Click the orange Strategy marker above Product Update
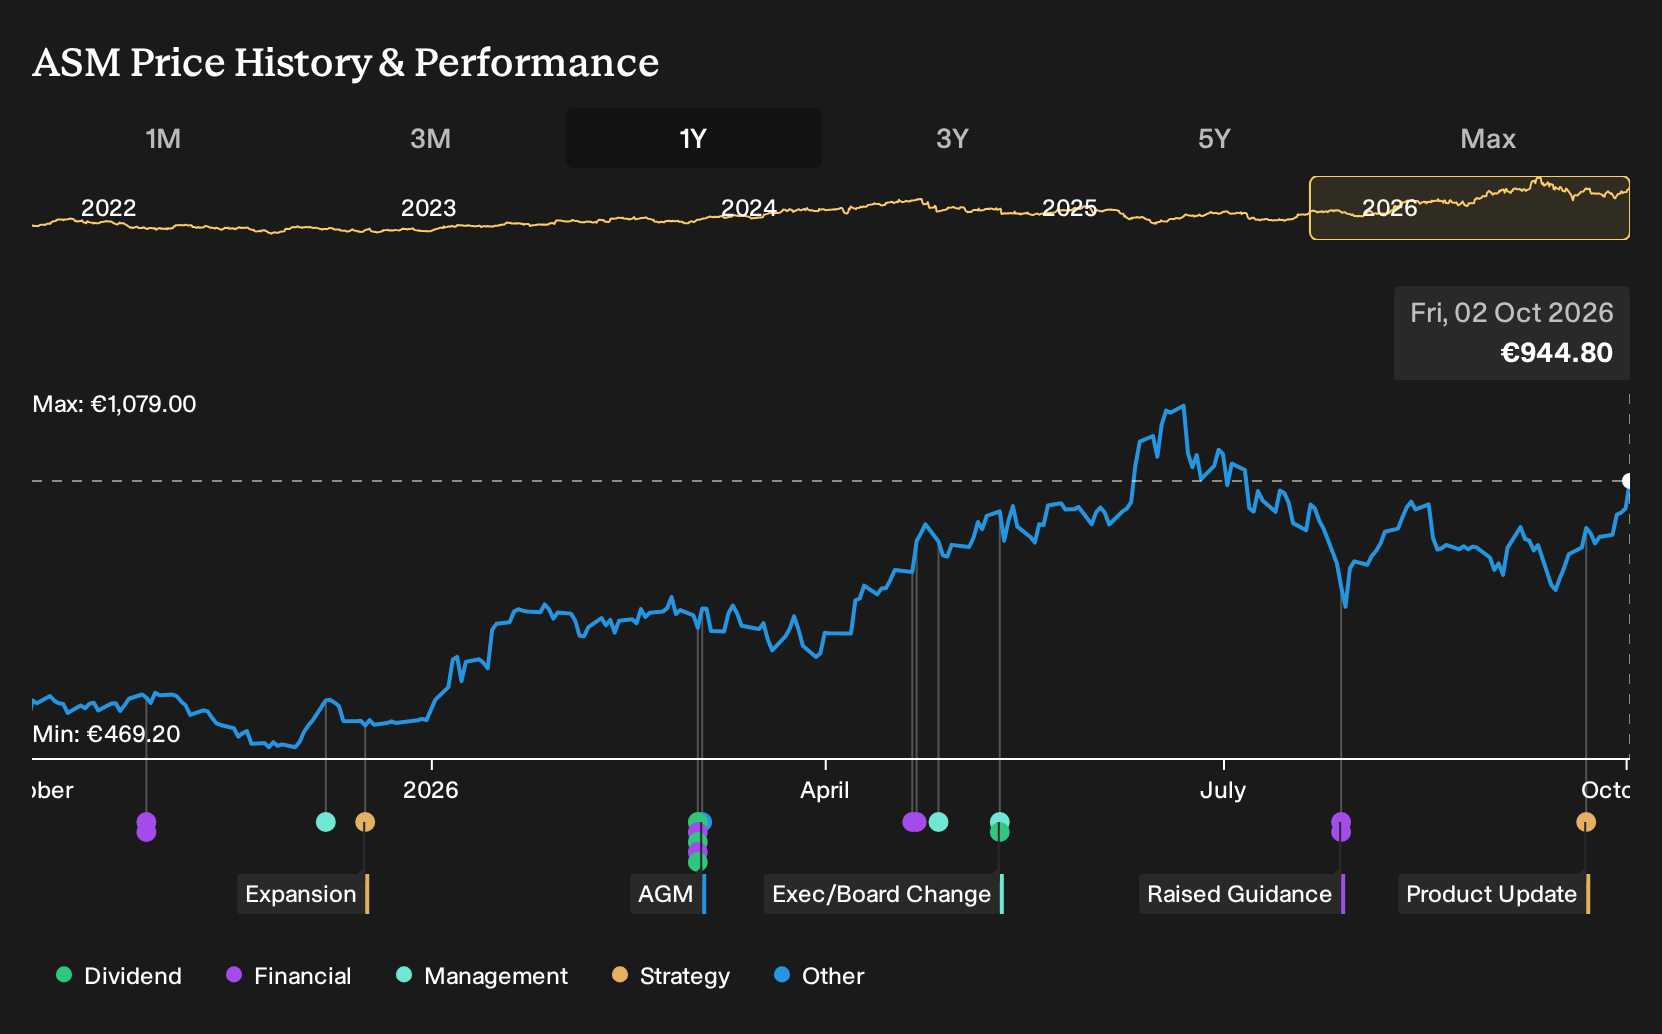 point(1586,822)
